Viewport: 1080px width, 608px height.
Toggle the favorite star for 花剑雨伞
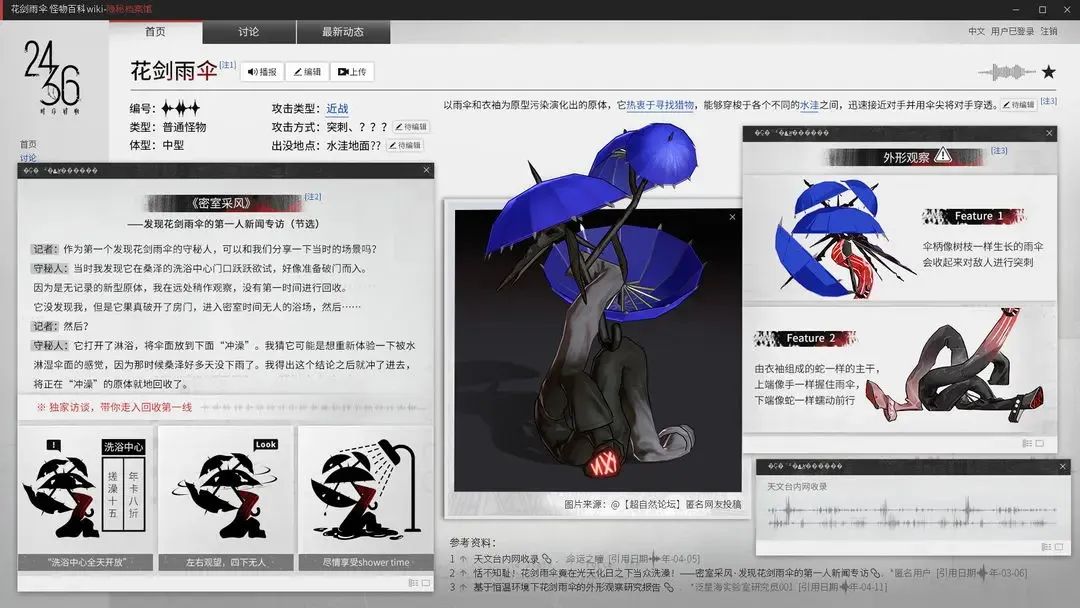(1048, 71)
